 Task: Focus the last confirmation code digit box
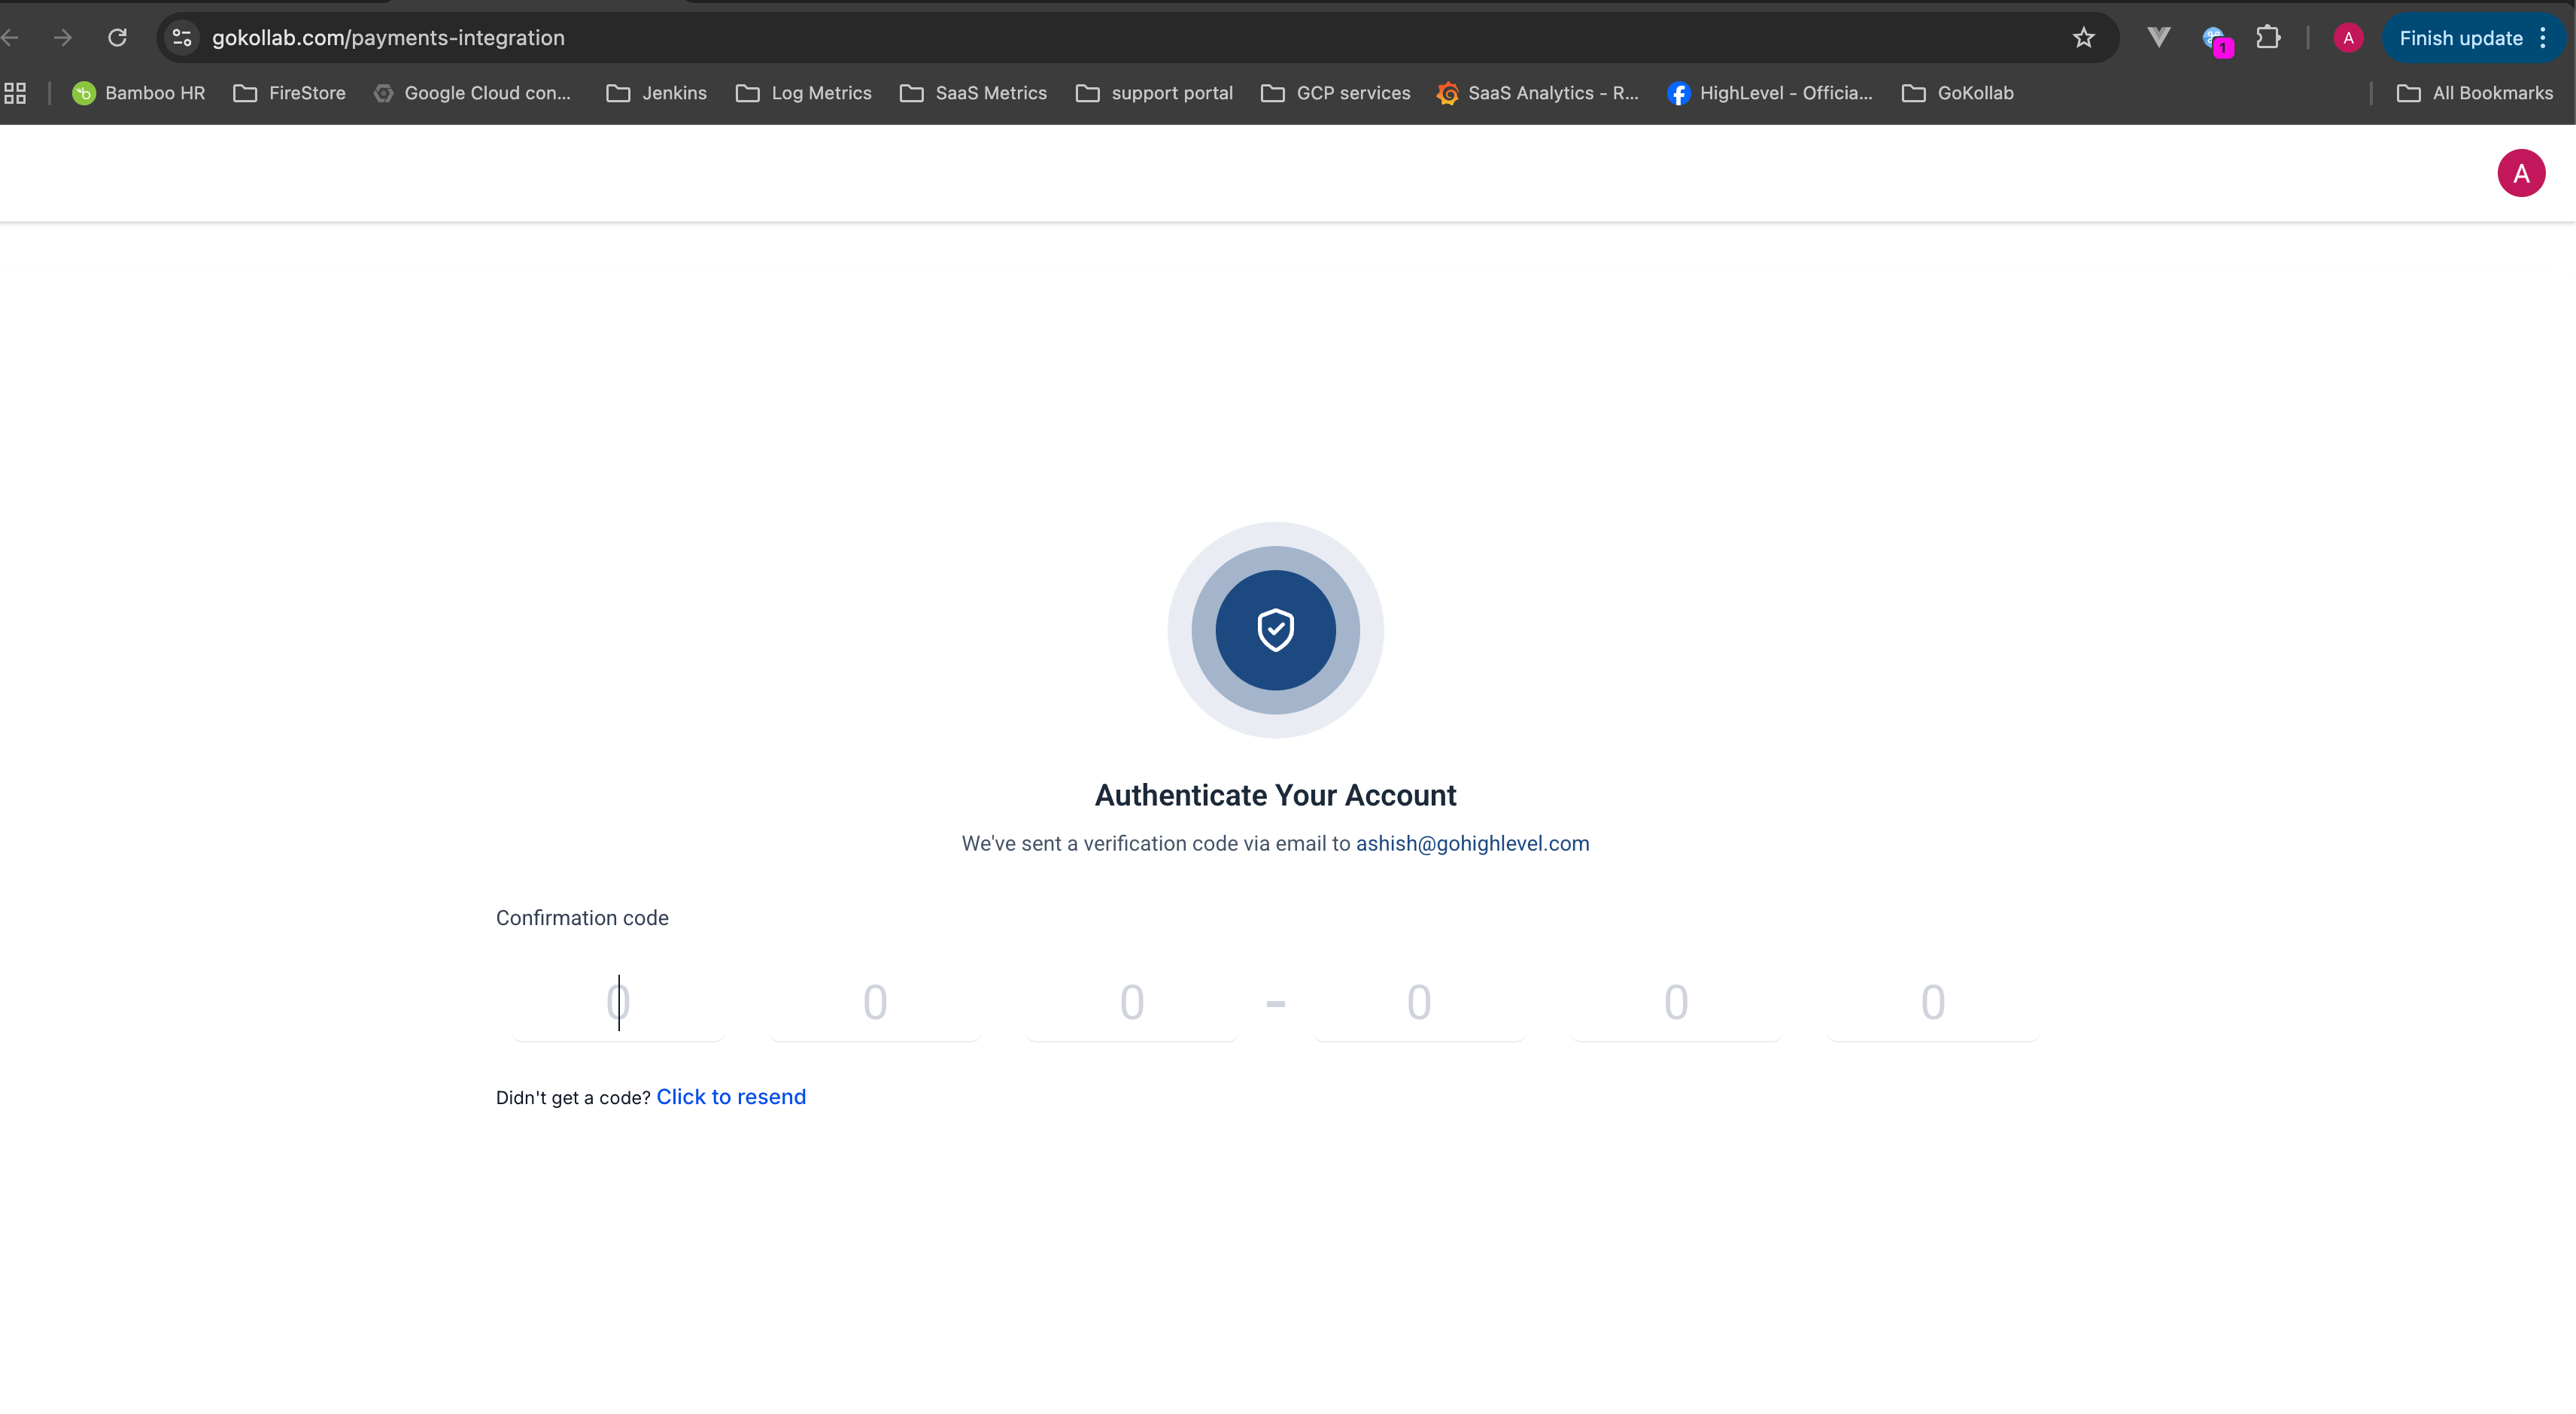click(x=1932, y=1002)
